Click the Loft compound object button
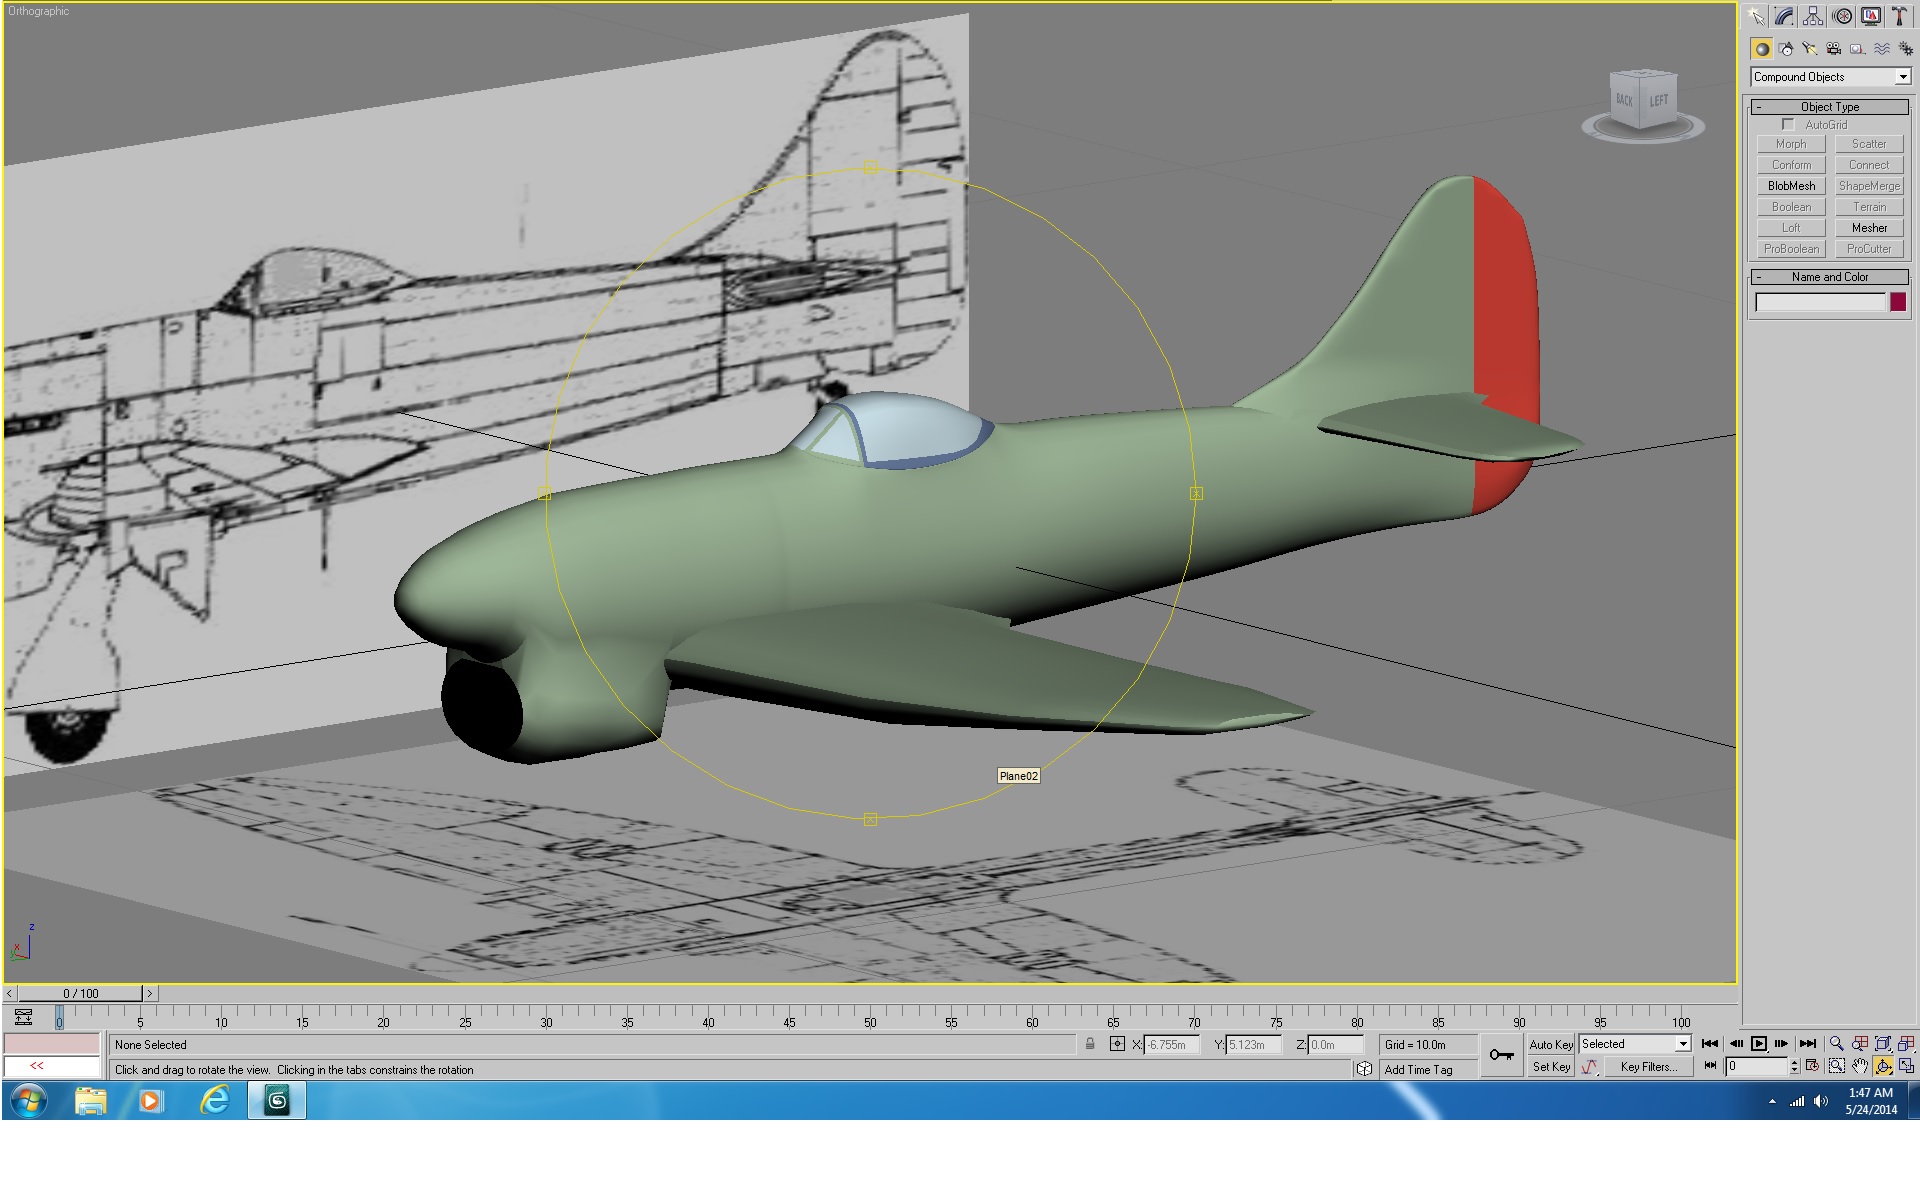The image size is (1920, 1200). (x=1791, y=228)
